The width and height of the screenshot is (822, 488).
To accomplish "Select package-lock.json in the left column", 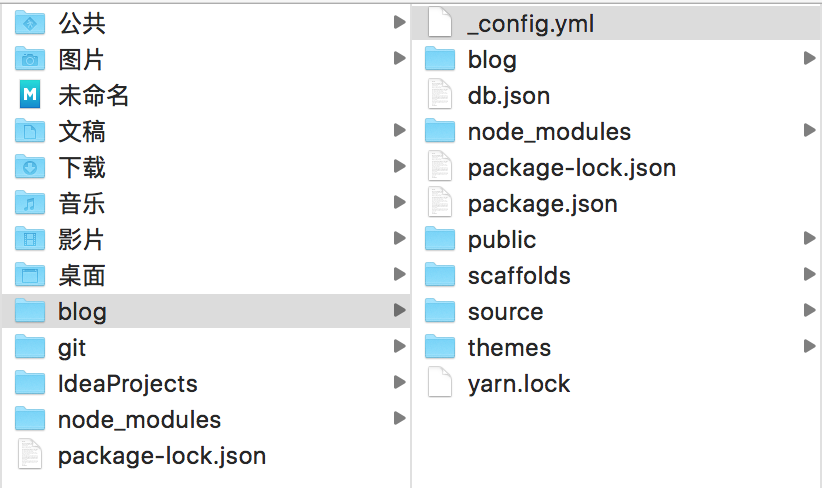I will click(x=161, y=456).
